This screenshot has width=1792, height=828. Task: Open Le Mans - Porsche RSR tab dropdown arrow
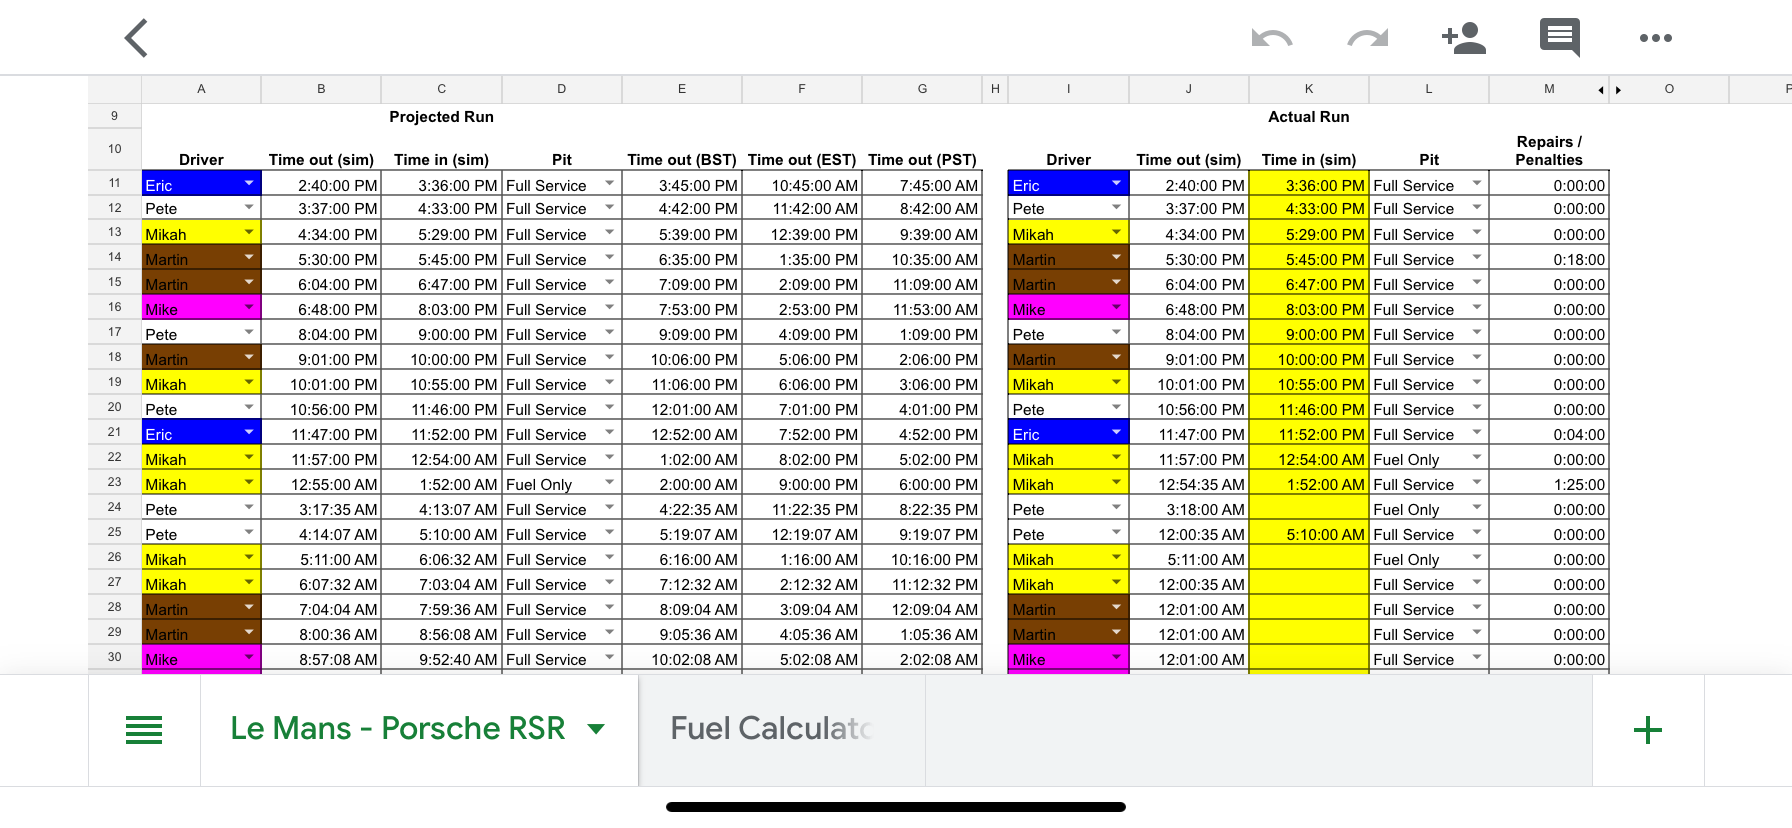tap(596, 729)
